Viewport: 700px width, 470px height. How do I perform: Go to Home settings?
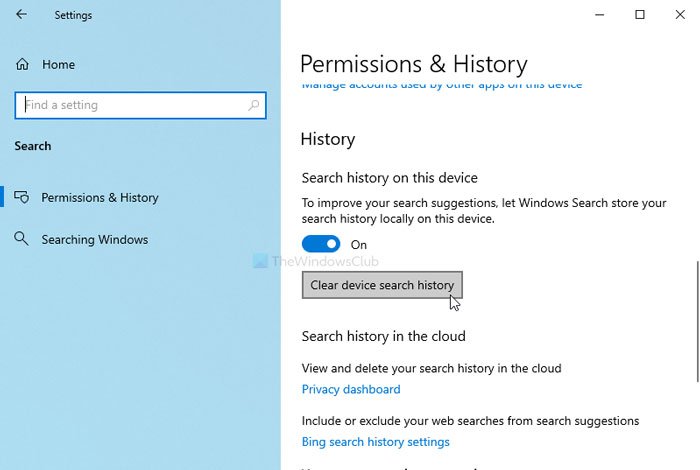(x=58, y=65)
